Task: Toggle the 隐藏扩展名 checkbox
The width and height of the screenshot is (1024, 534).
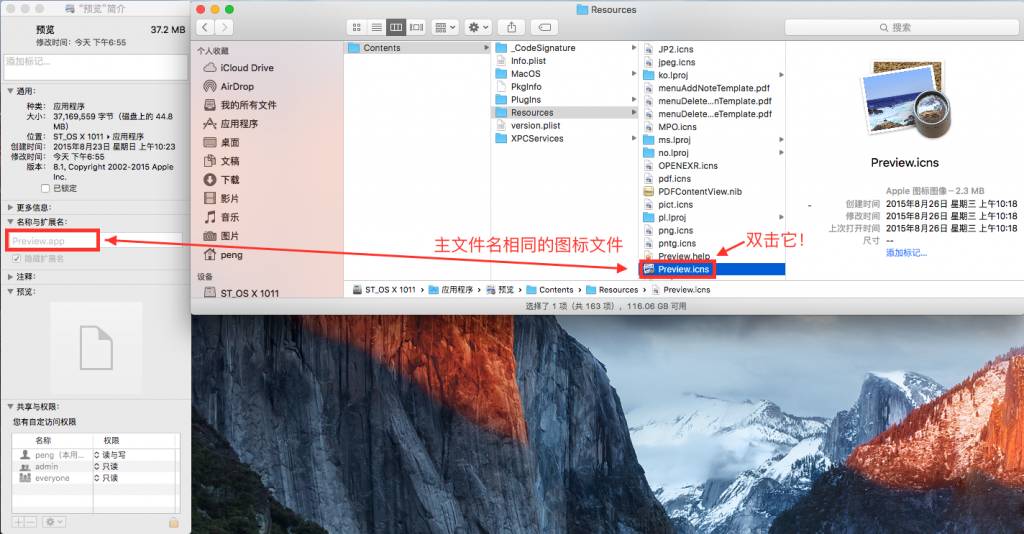Action: (x=16, y=259)
